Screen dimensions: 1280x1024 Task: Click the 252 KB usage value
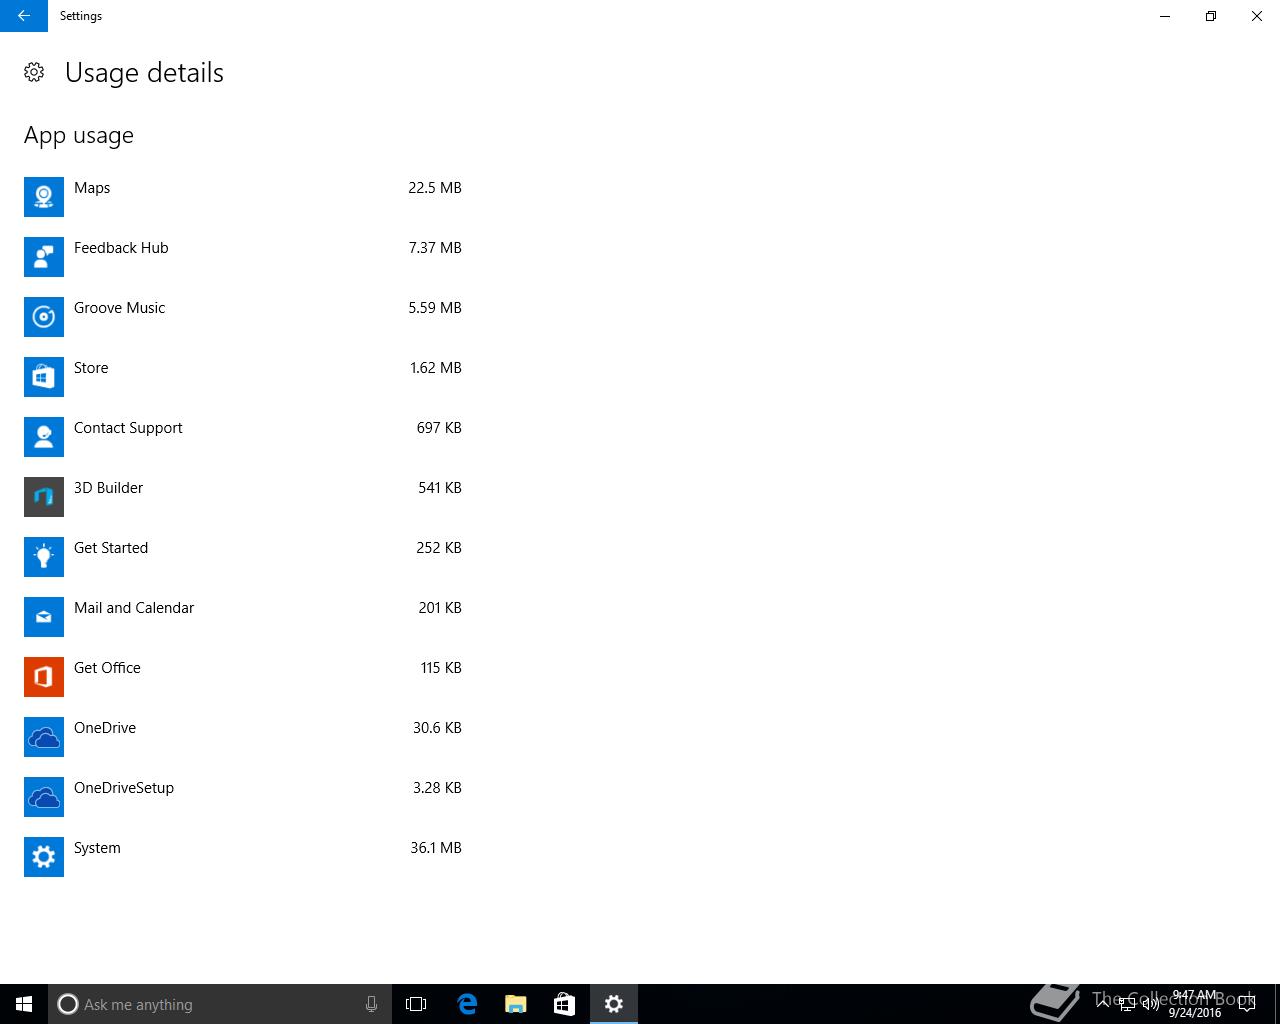pos(439,548)
